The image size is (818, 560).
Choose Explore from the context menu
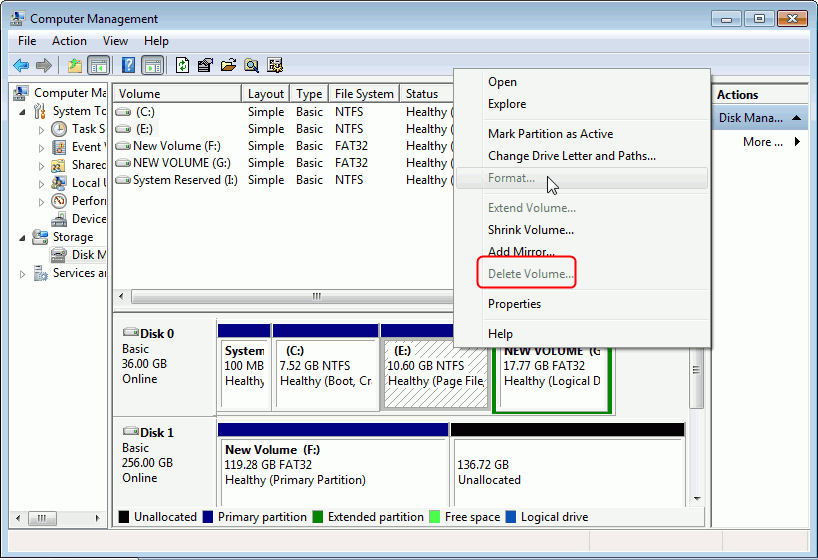pyautogui.click(x=582, y=104)
